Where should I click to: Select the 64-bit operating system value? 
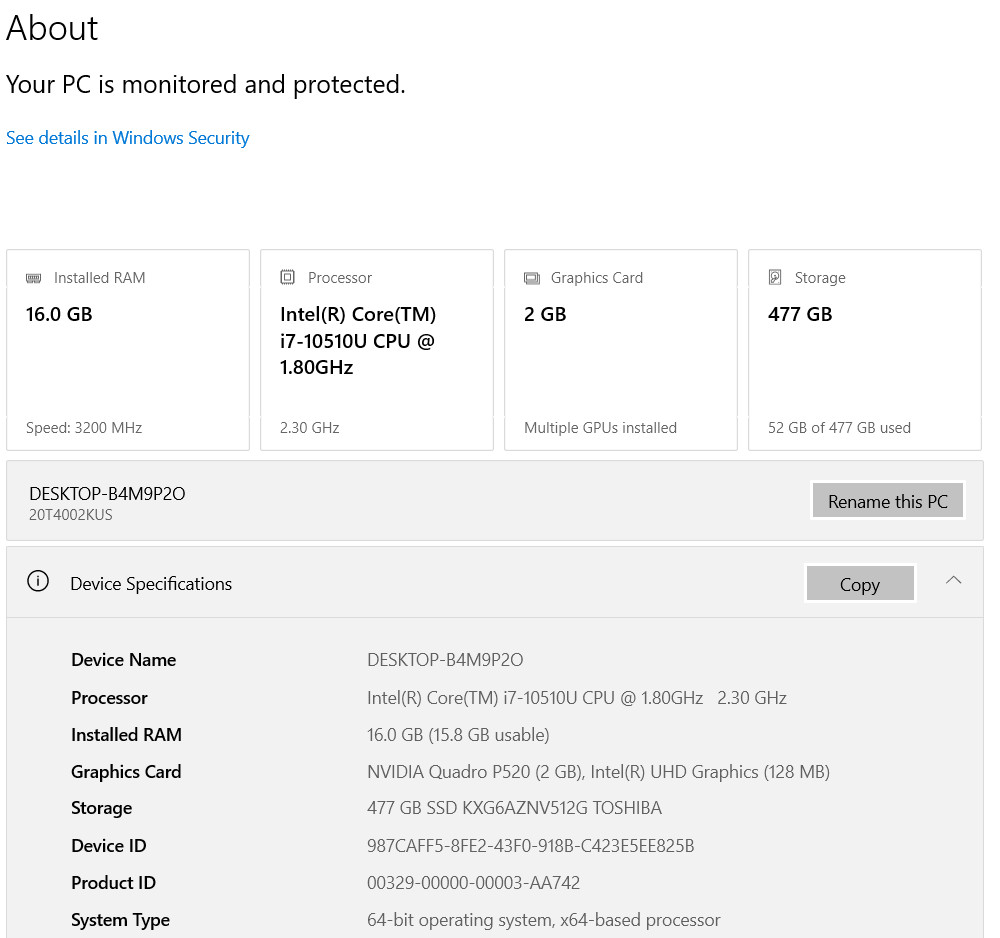point(543,920)
